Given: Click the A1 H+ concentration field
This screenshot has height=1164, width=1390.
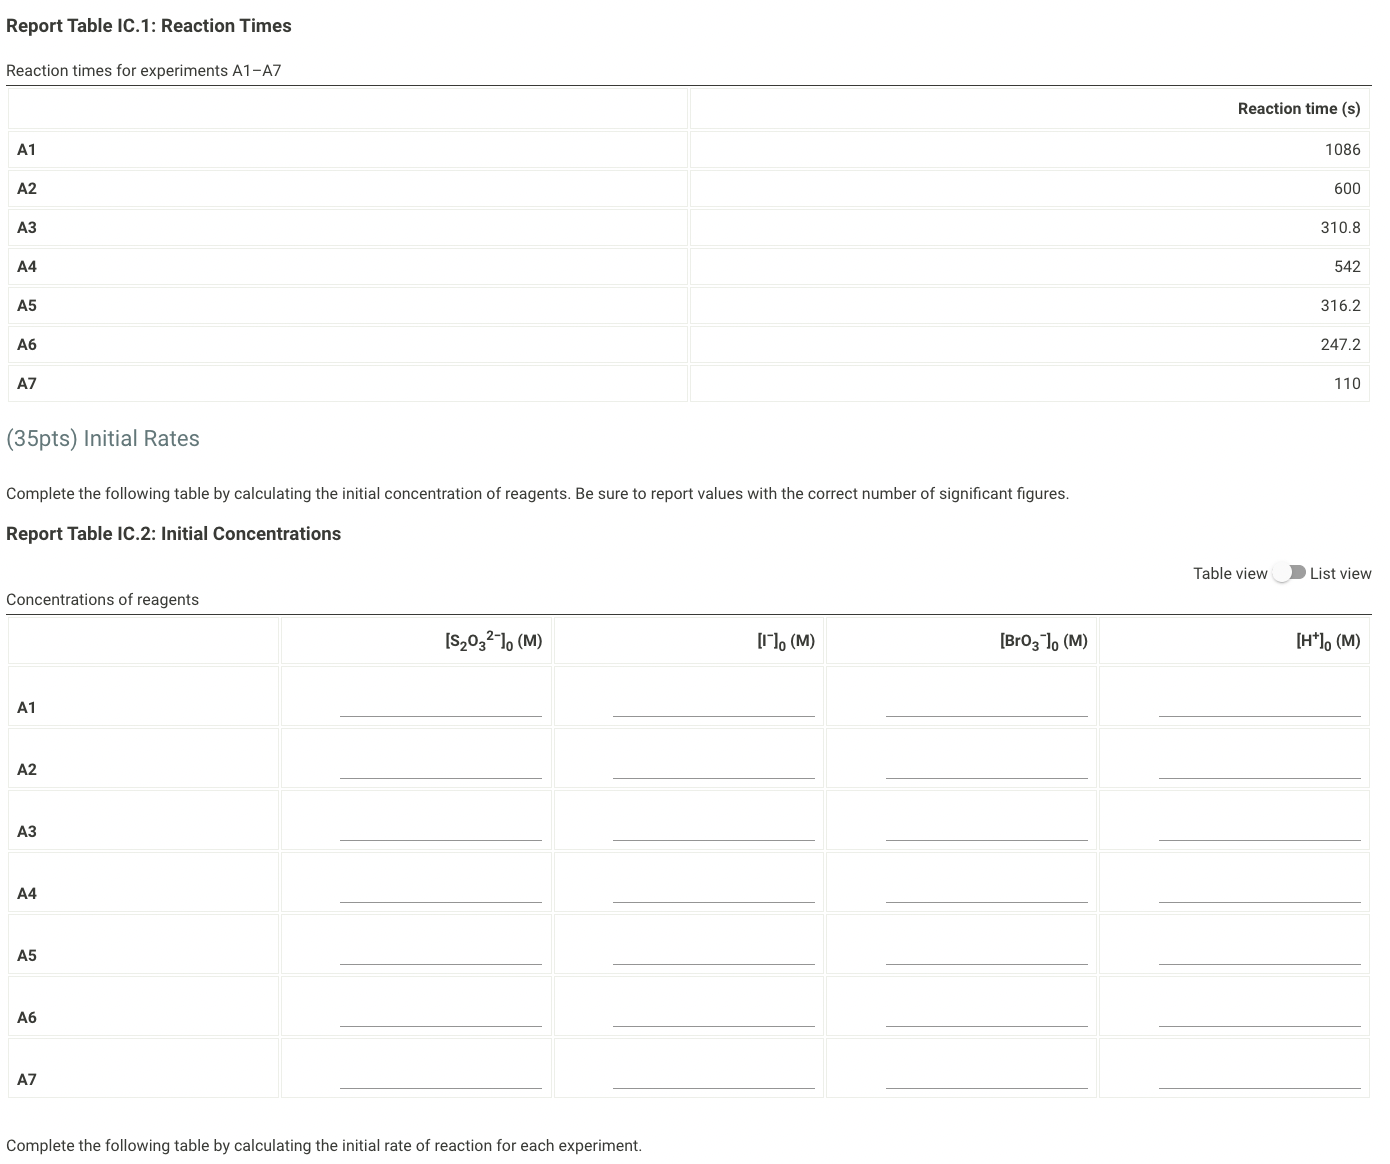Looking at the screenshot, I should 1260,704.
